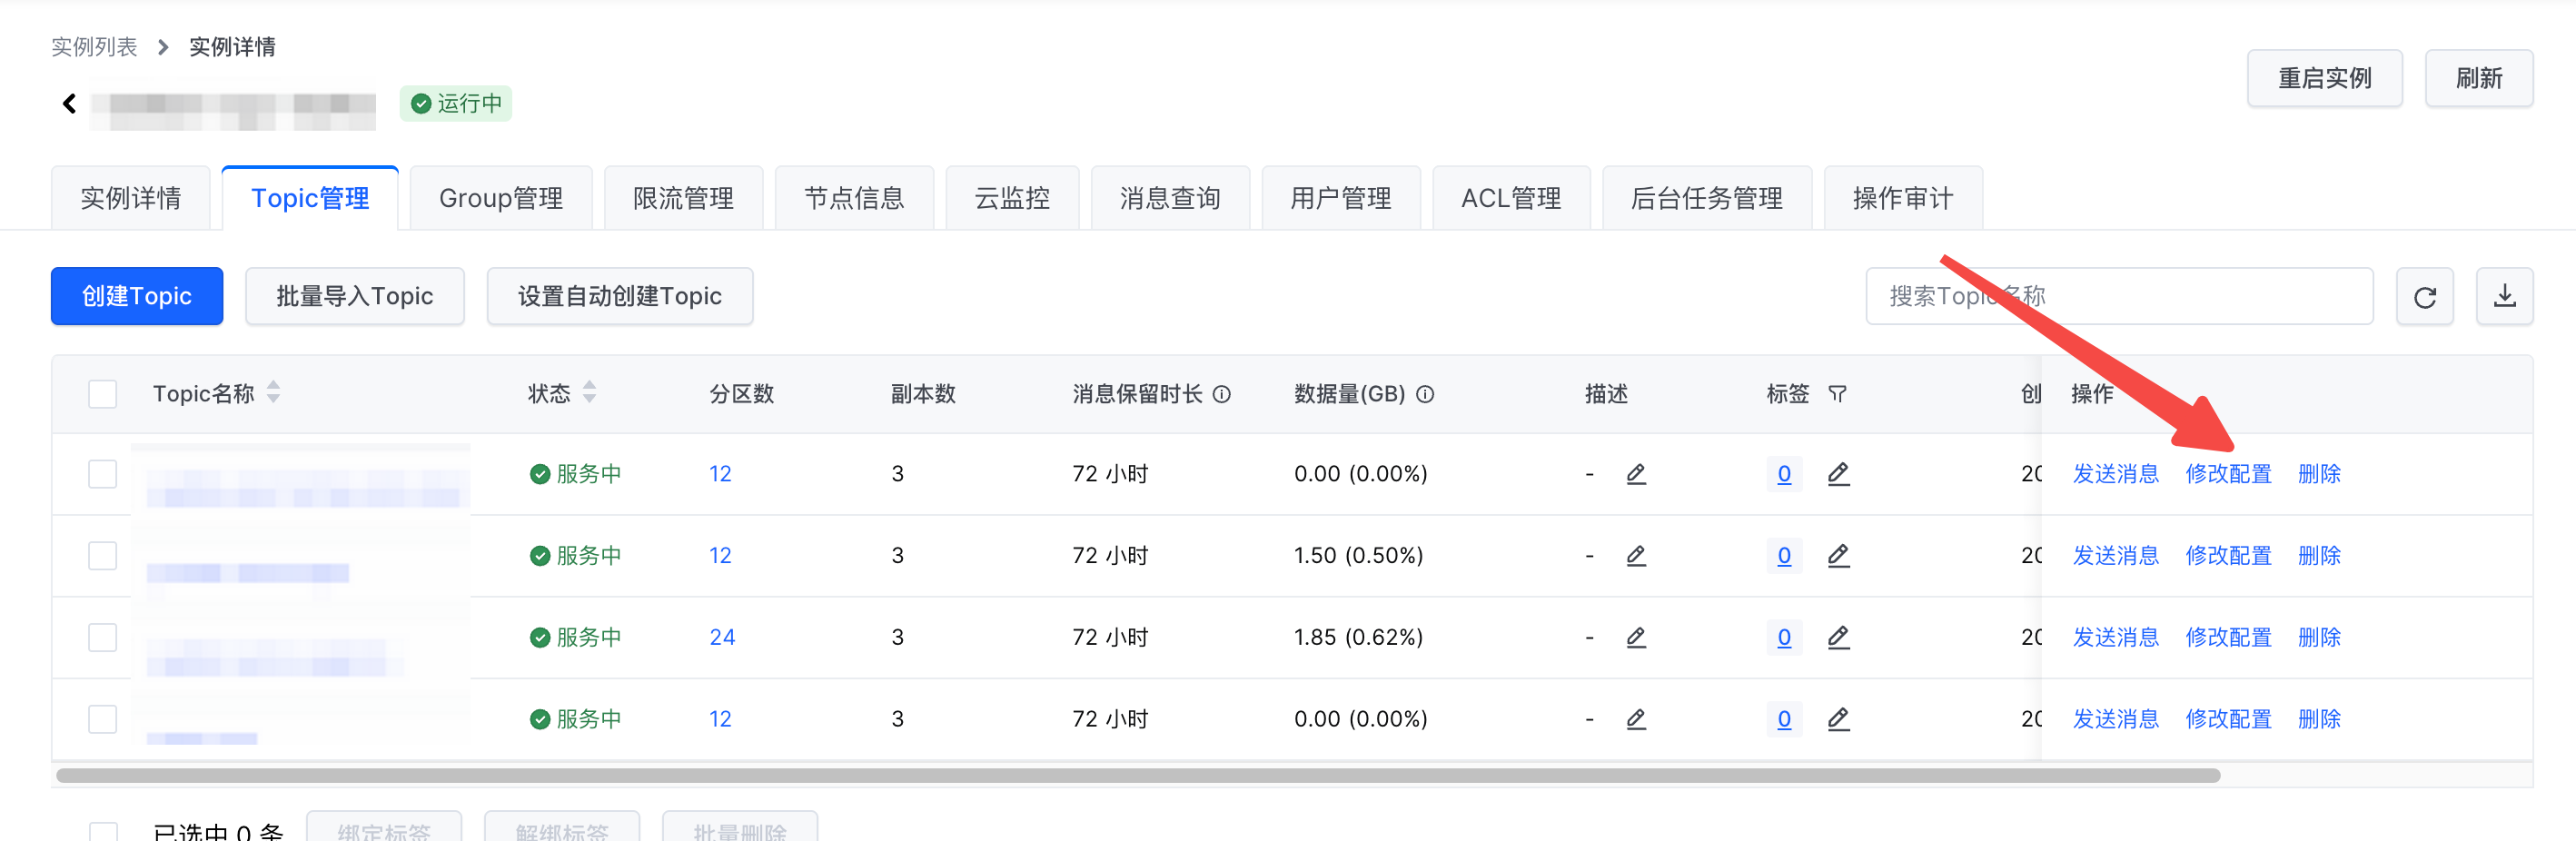Check the checkbox of 1.50 (0.50%) row
The height and width of the screenshot is (841, 2576).
pos(102,556)
